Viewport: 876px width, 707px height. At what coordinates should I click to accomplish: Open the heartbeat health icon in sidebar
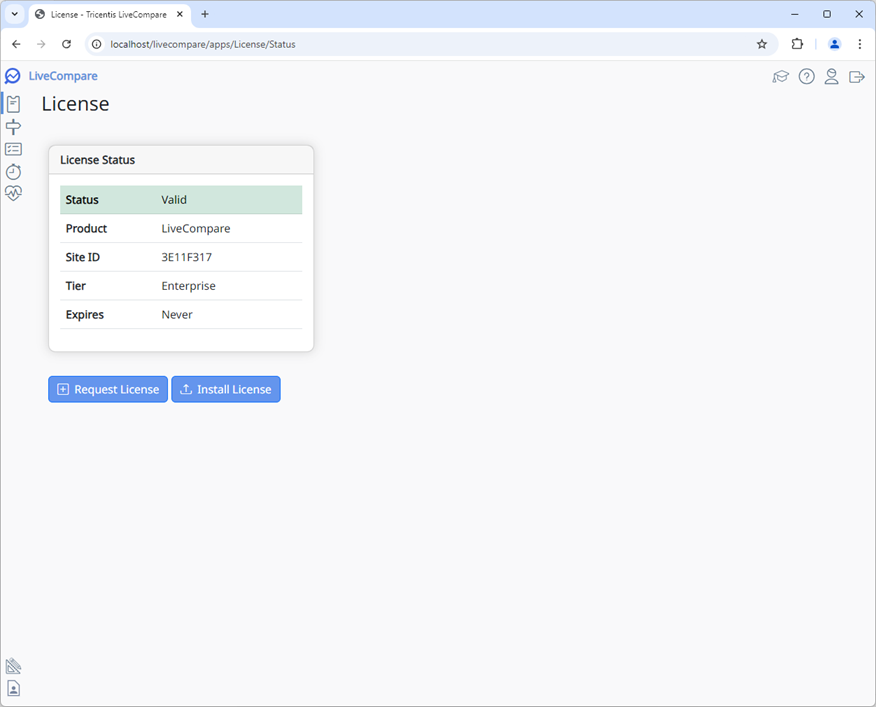(13, 193)
